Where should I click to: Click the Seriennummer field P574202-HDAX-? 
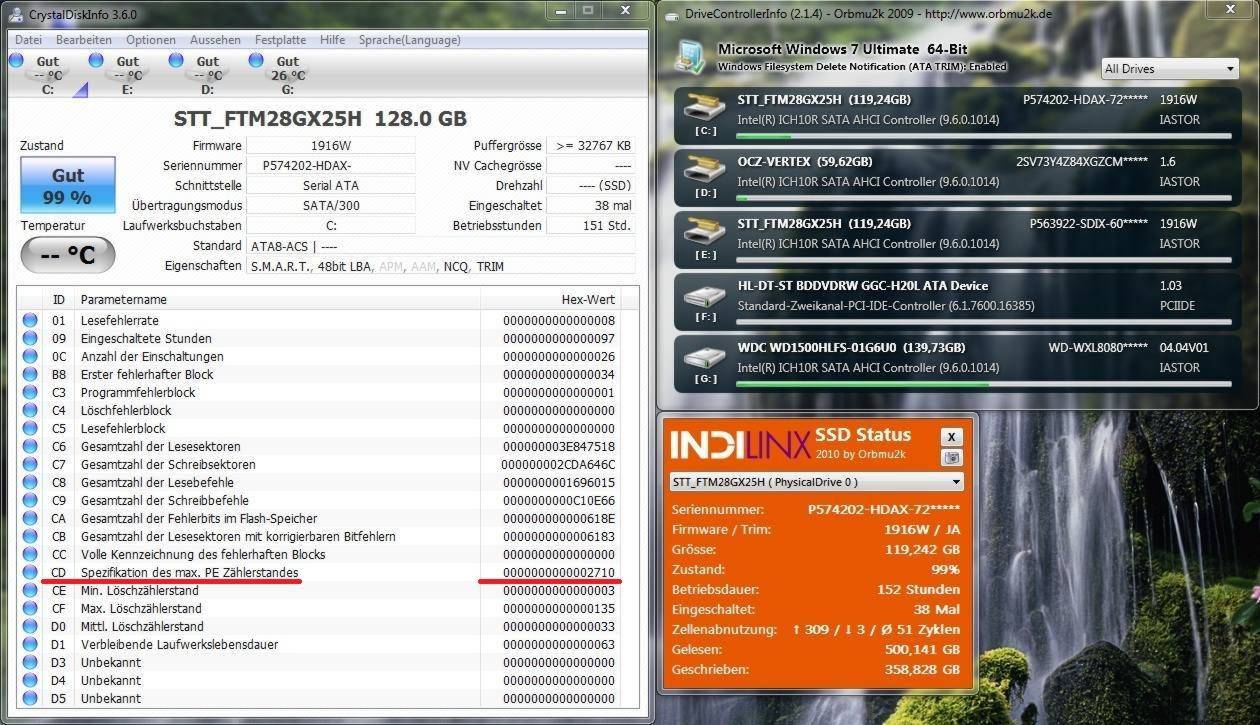click(x=330, y=165)
